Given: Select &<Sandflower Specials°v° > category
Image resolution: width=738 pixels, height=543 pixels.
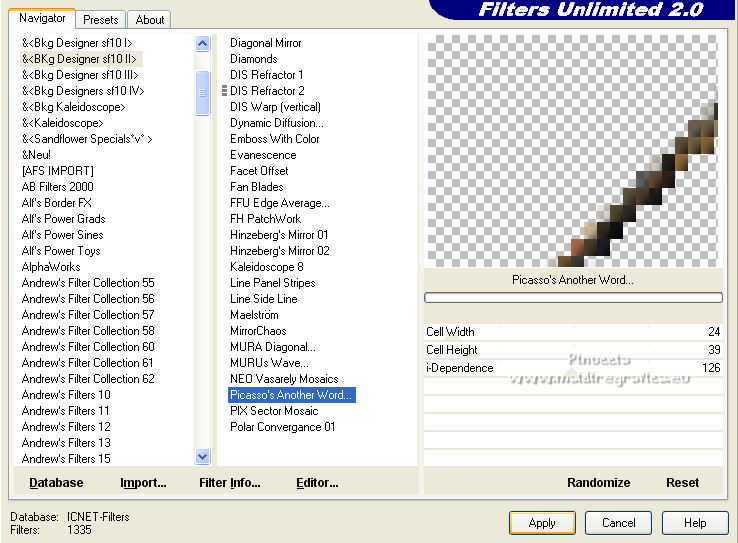Looking at the screenshot, I should (x=87, y=139).
